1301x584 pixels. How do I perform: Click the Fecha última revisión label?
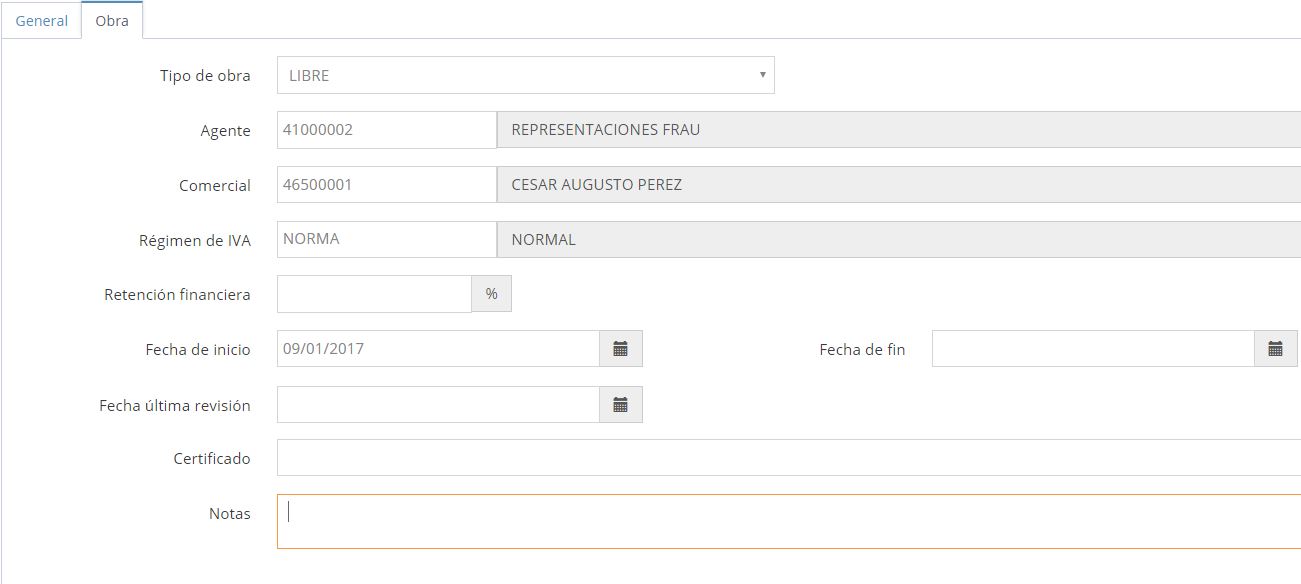pyautogui.click(x=175, y=406)
